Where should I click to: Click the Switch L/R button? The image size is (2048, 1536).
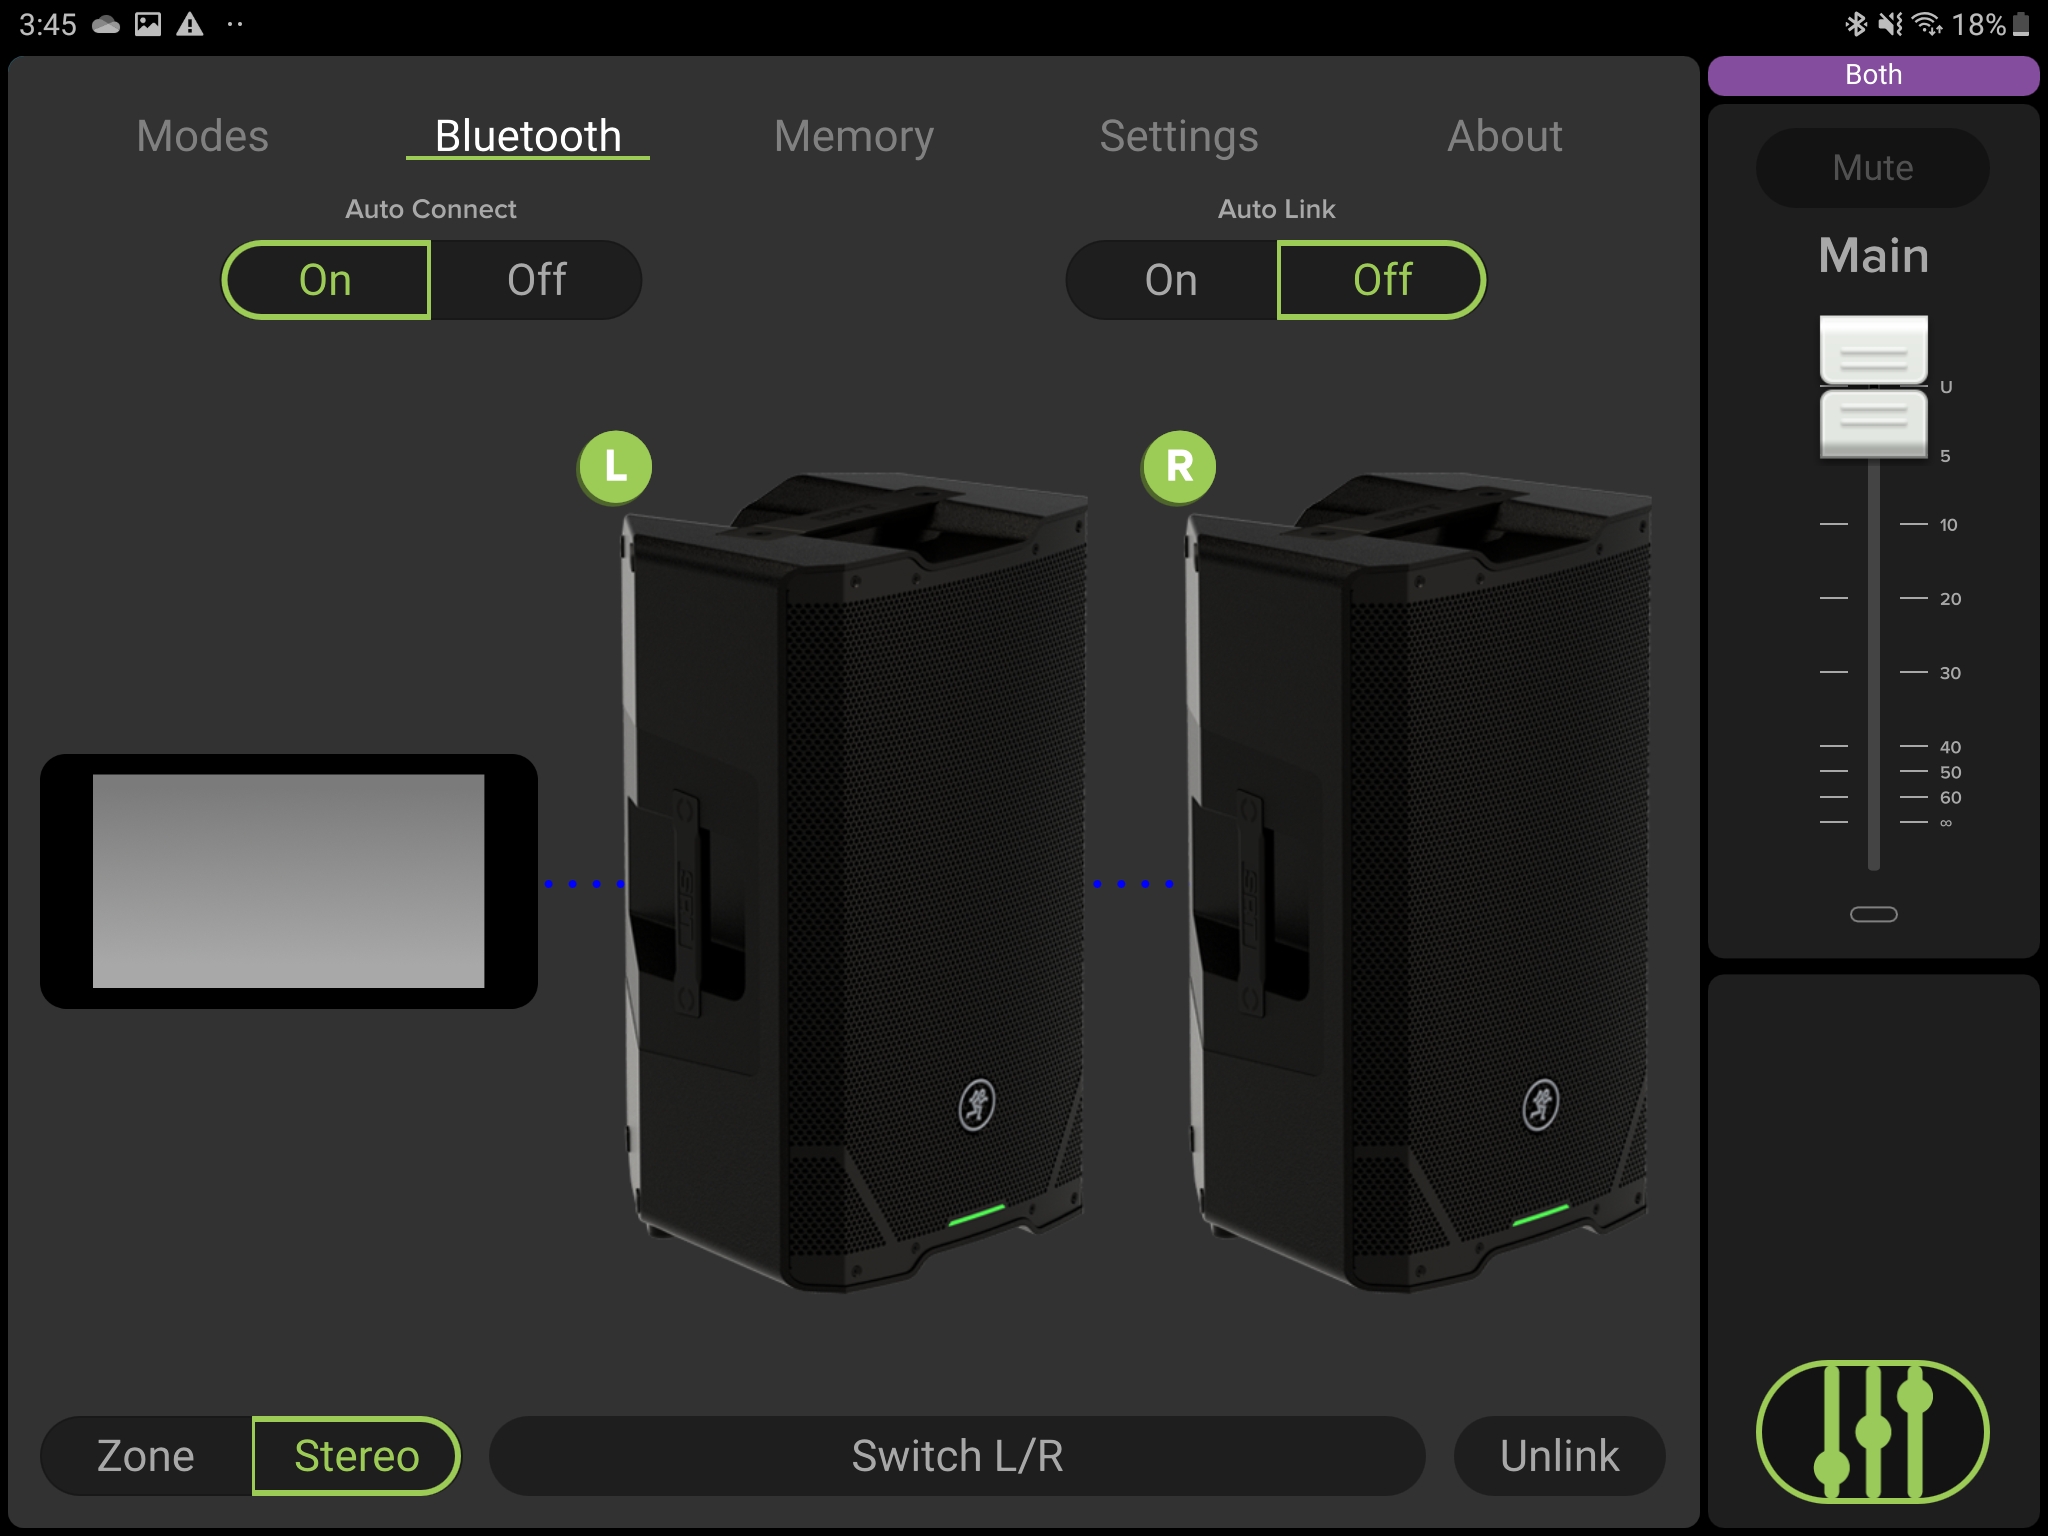tap(957, 1456)
